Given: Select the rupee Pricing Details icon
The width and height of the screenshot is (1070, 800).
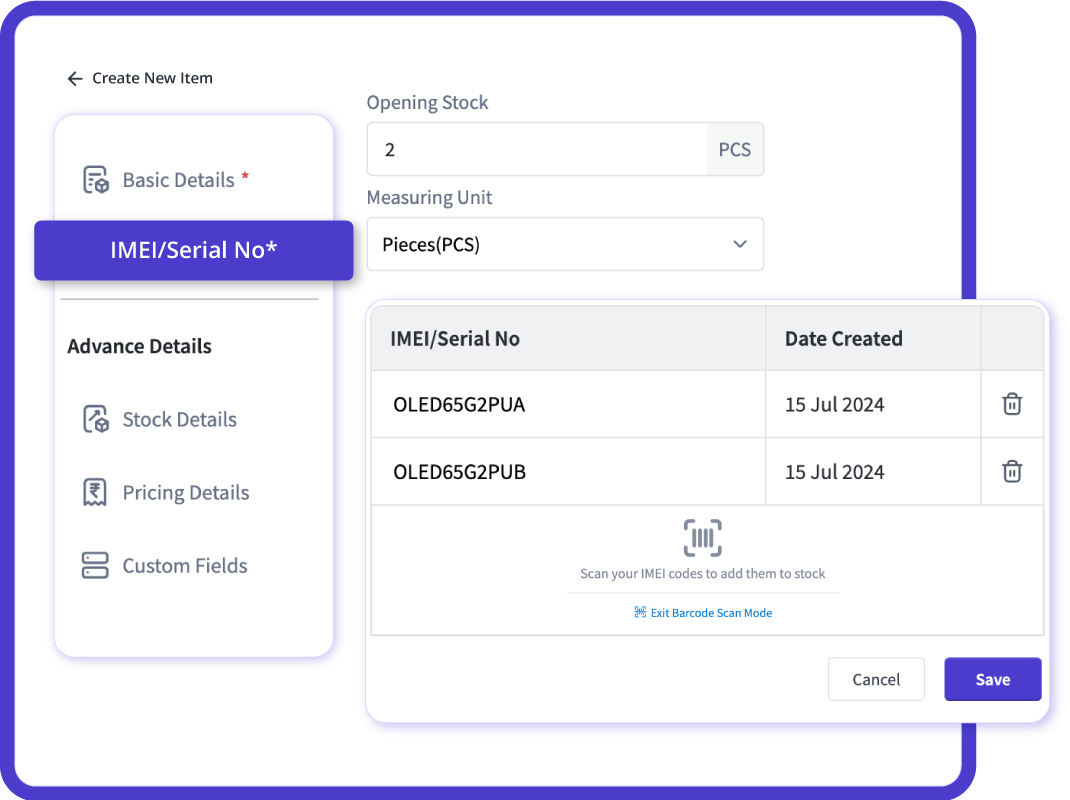Looking at the screenshot, I should click(x=95, y=492).
